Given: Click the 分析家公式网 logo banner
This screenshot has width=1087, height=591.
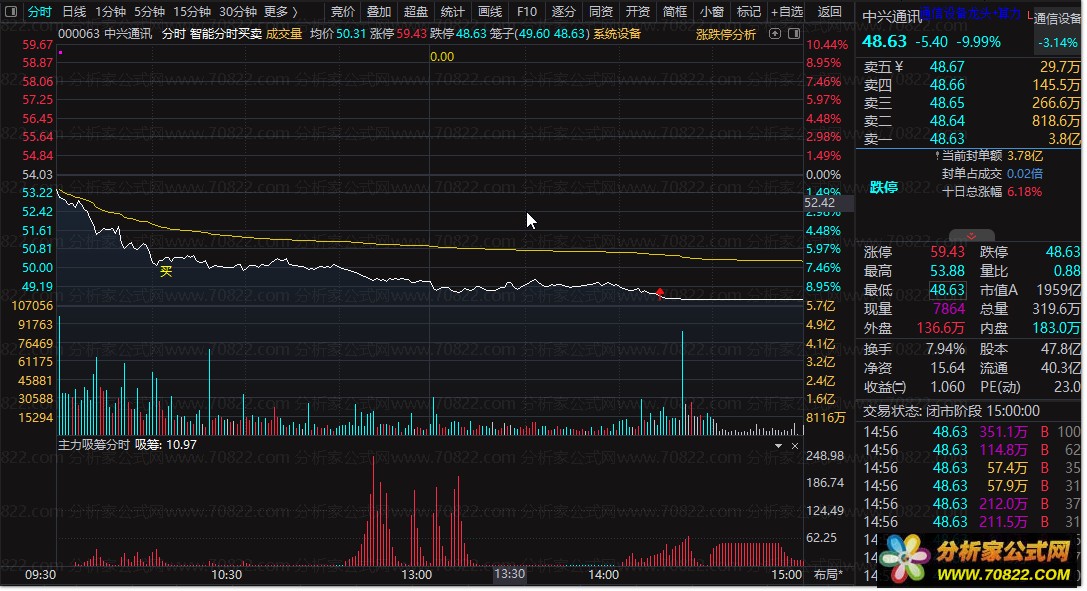Looking at the screenshot, I should tap(980, 560).
